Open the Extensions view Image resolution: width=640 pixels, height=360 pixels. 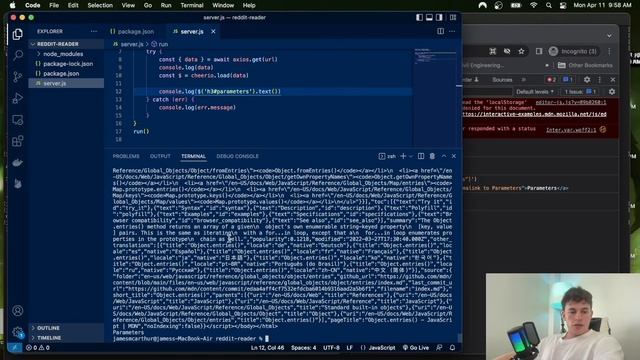click(x=18, y=141)
